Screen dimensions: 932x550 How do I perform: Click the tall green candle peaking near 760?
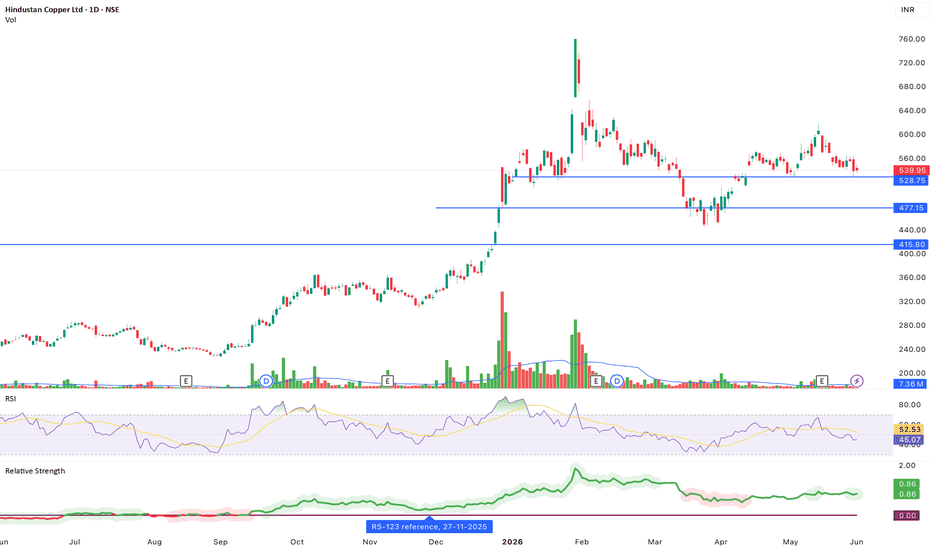pos(575,67)
